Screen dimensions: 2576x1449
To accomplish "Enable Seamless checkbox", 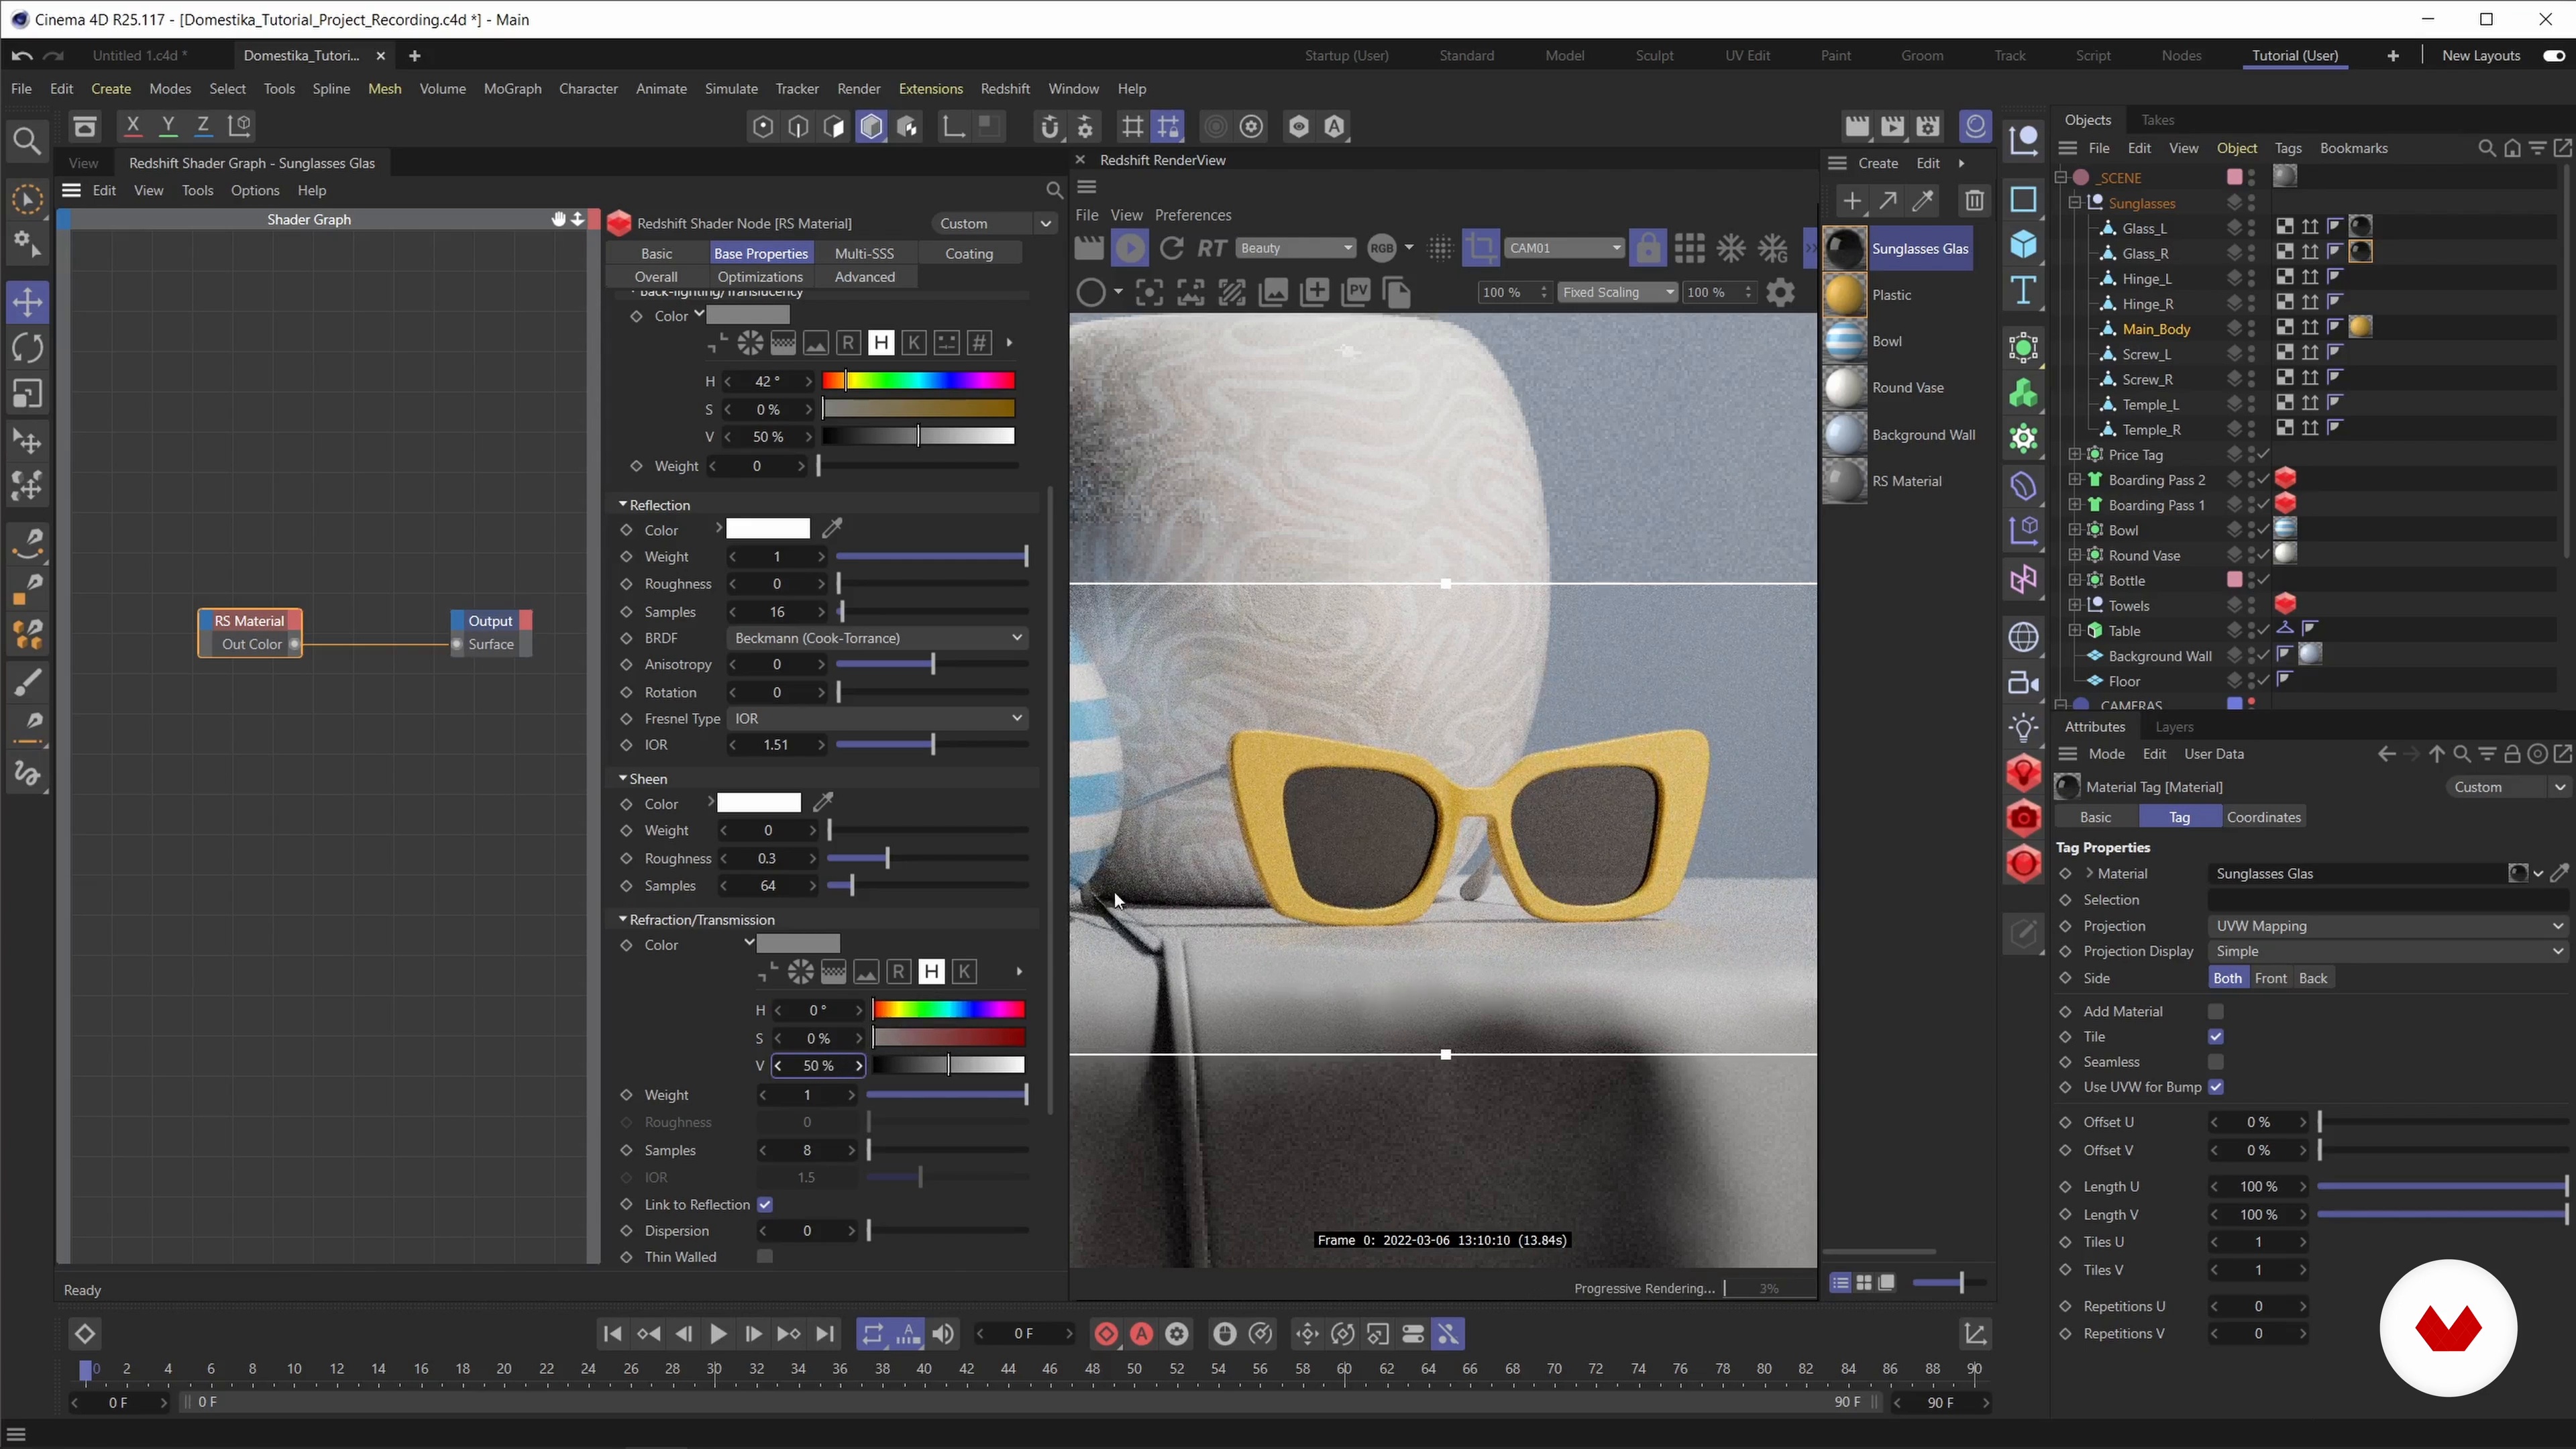I will tap(2216, 1062).
